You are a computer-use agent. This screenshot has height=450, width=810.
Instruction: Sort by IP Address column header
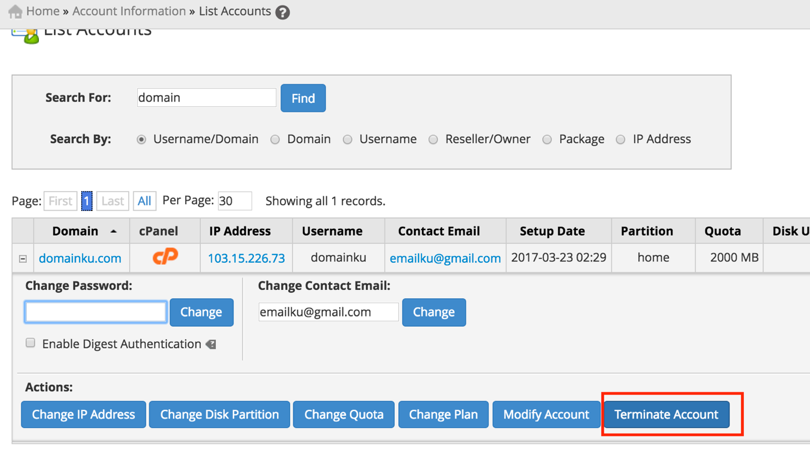click(240, 231)
